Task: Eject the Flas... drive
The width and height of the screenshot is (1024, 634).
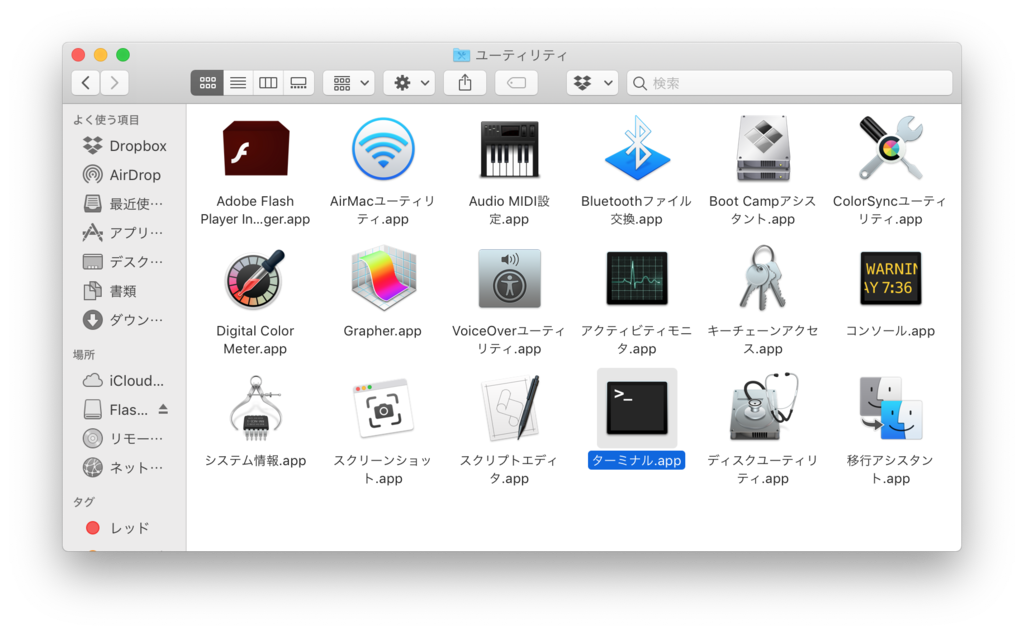Action: click(163, 409)
